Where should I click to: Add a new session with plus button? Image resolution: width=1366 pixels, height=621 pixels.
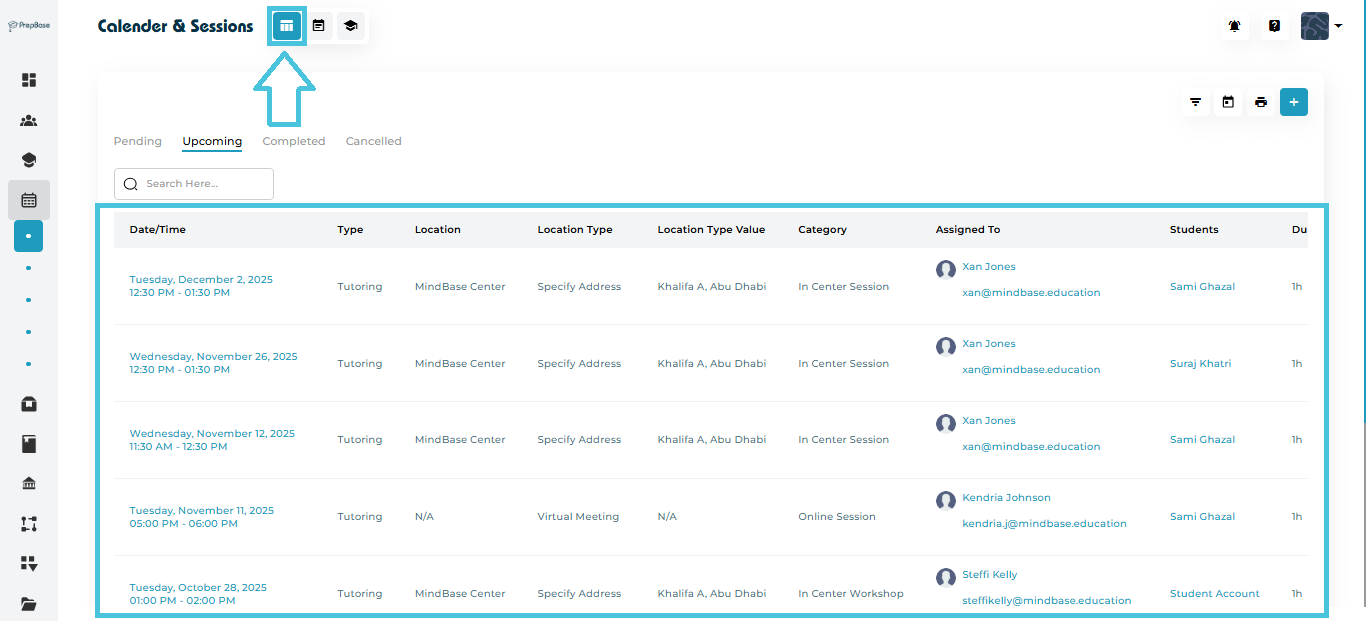pyautogui.click(x=1293, y=102)
